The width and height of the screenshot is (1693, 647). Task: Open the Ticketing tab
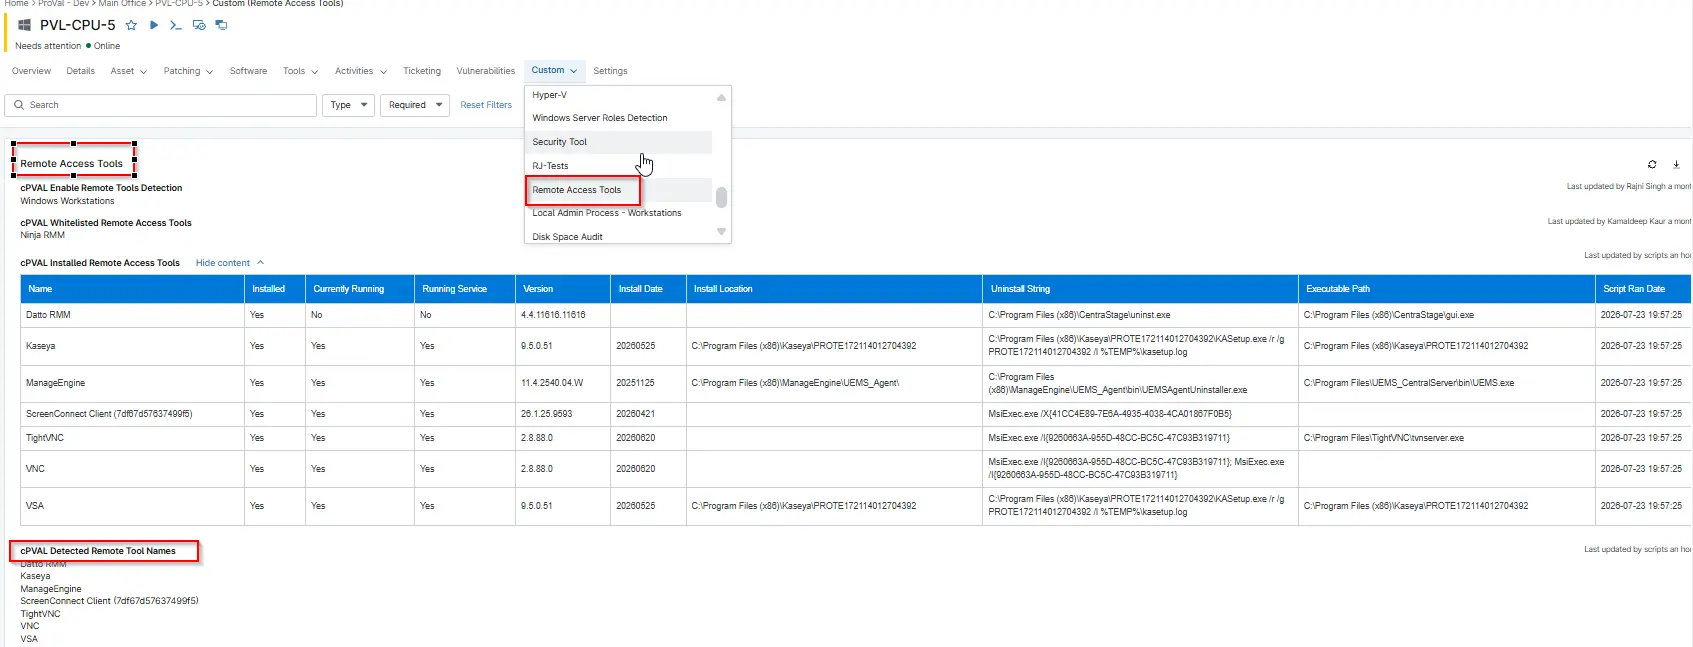421,71
